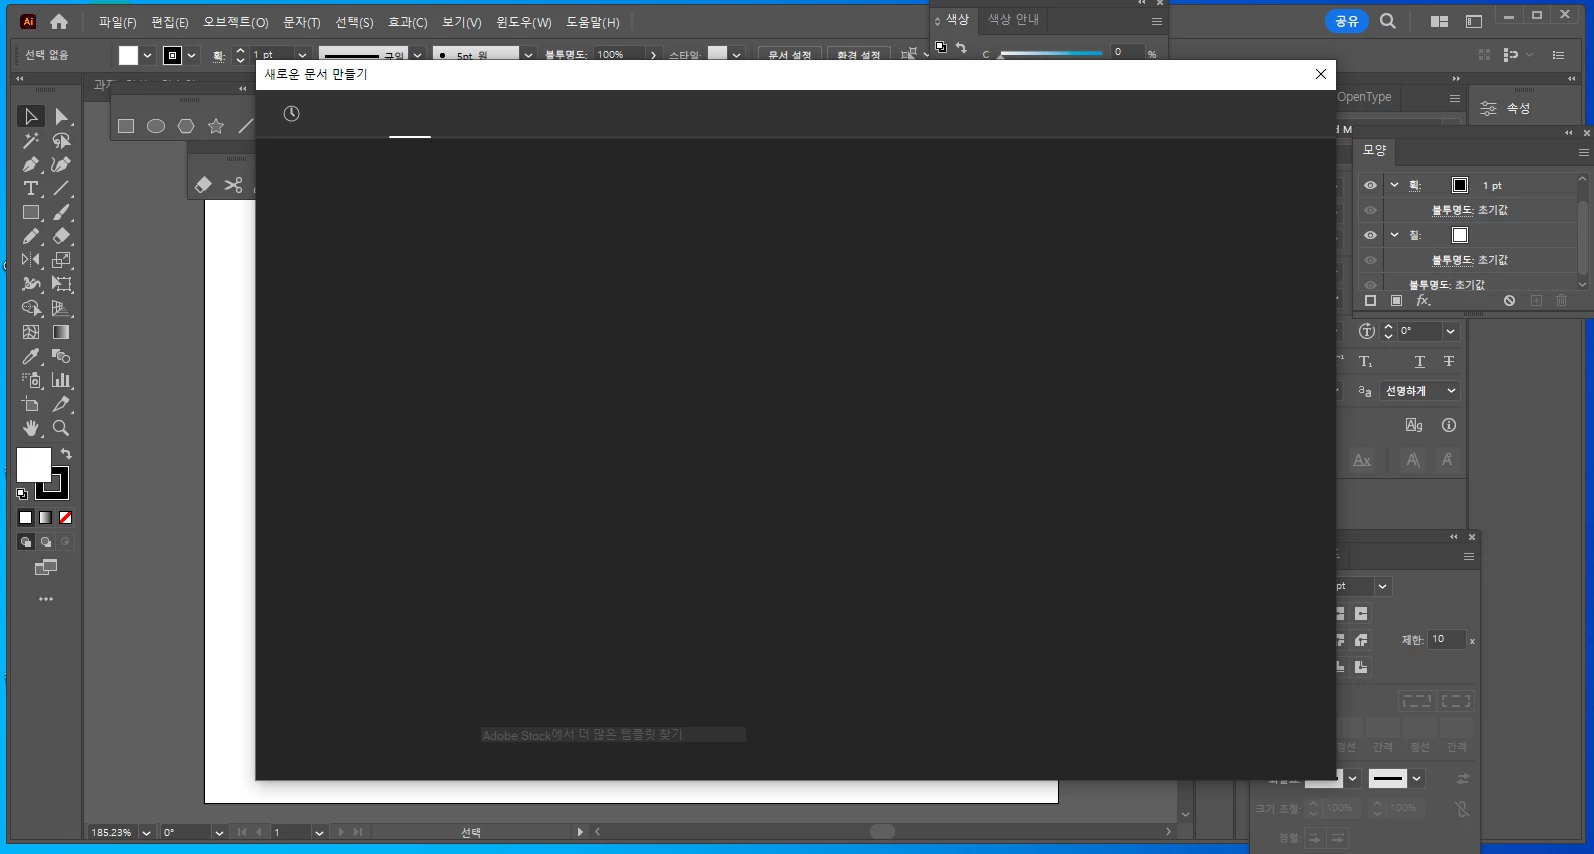Select the Mesh tool
1594x854 pixels.
pyautogui.click(x=30, y=333)
